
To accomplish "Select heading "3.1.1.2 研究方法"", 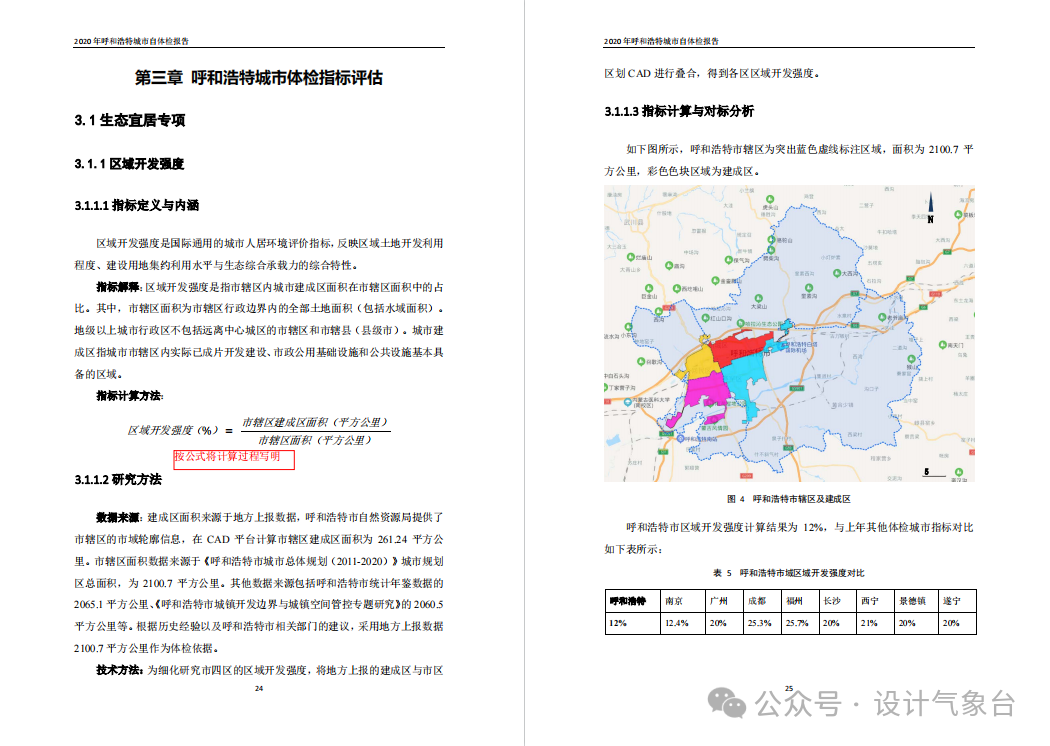I will (118, 479).
